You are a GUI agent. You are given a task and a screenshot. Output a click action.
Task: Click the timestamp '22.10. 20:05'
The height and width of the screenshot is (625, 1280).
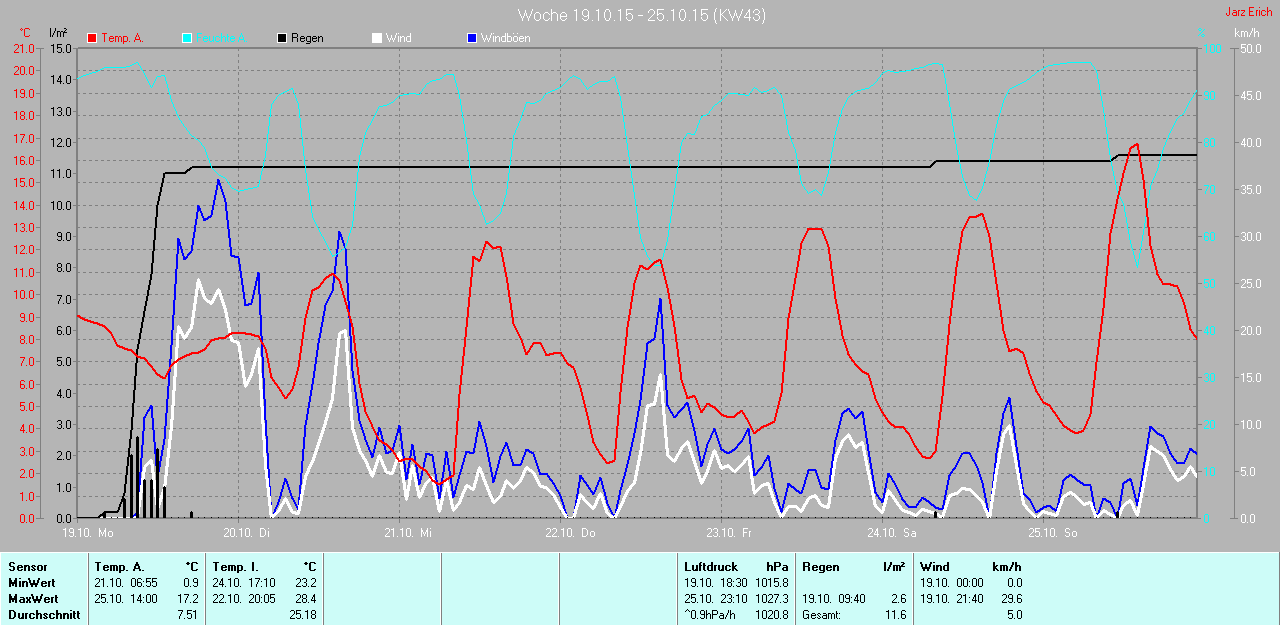point(244,599)
